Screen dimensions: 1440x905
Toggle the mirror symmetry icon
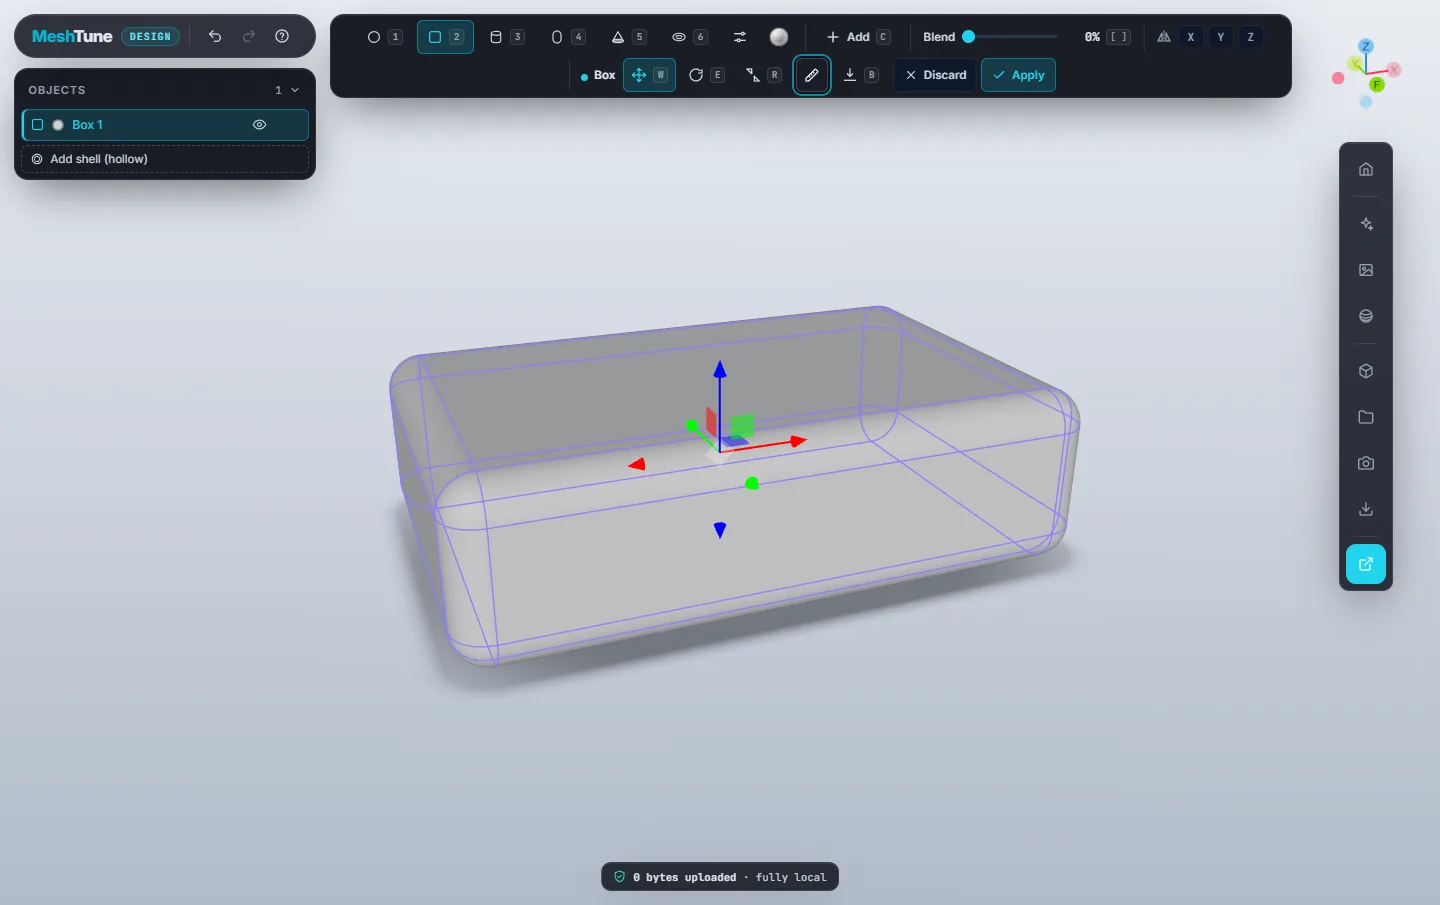pyautogui.click(x=1164, y=37)
